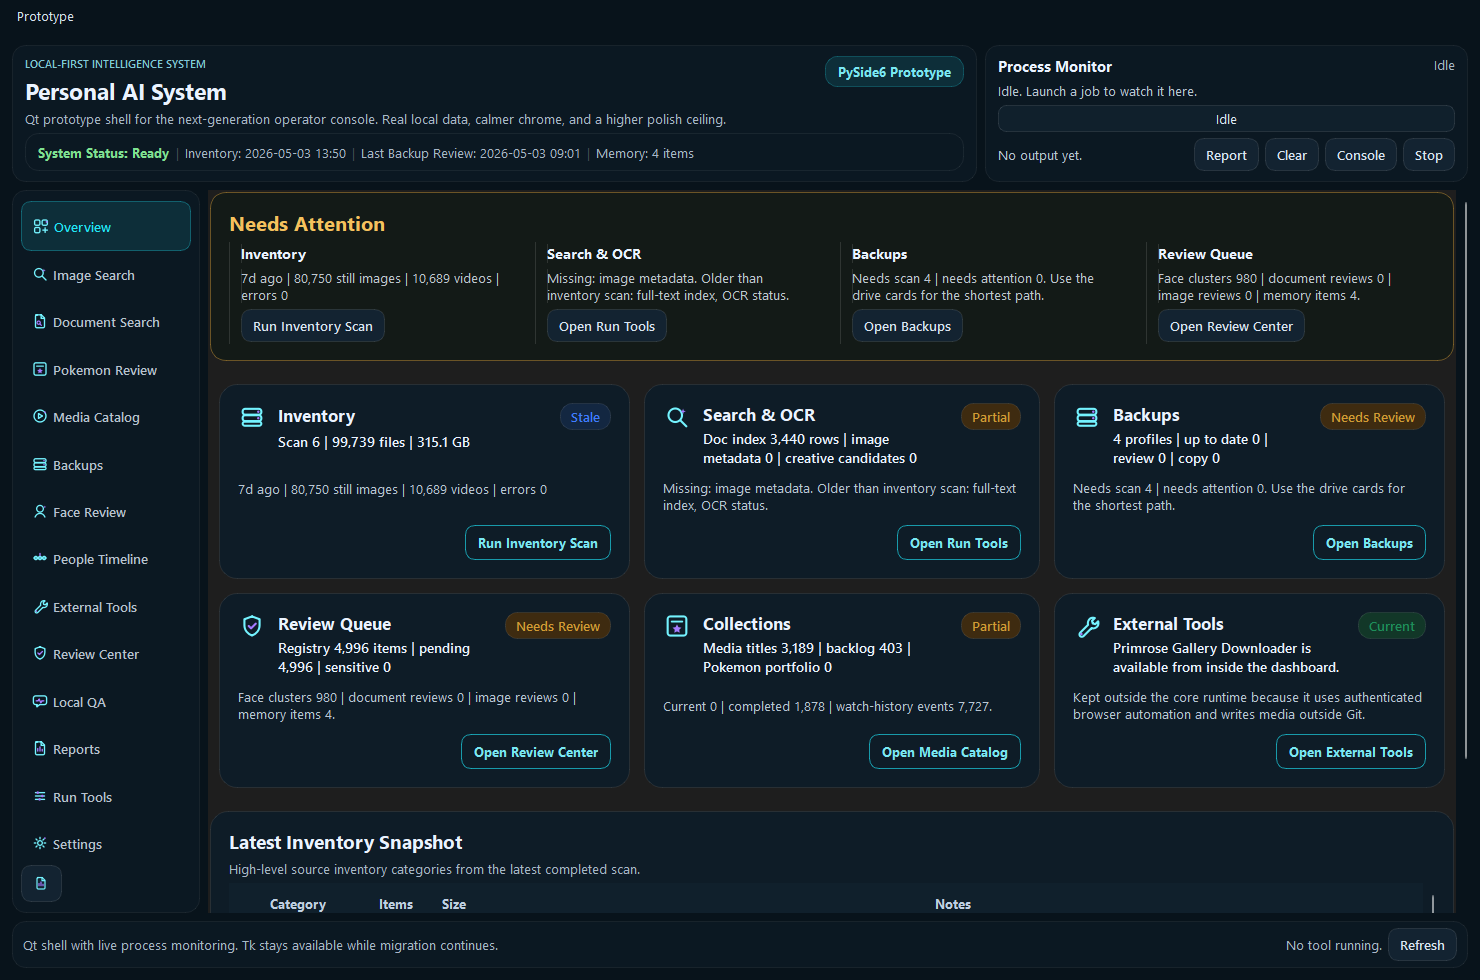Open People Timeline from sidebar
1480x980 pixels.
coord(106,559)
